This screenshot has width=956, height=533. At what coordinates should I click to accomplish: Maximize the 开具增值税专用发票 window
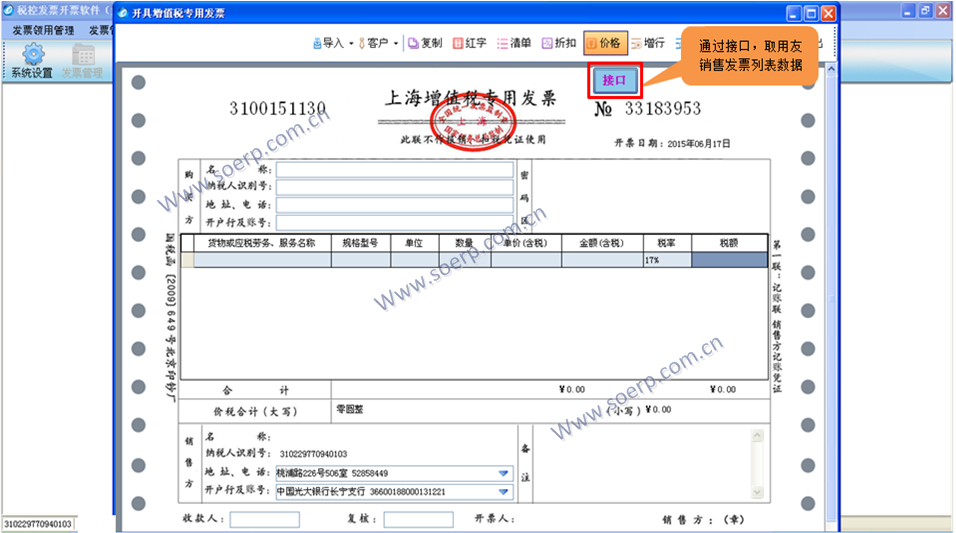(811, 13)
